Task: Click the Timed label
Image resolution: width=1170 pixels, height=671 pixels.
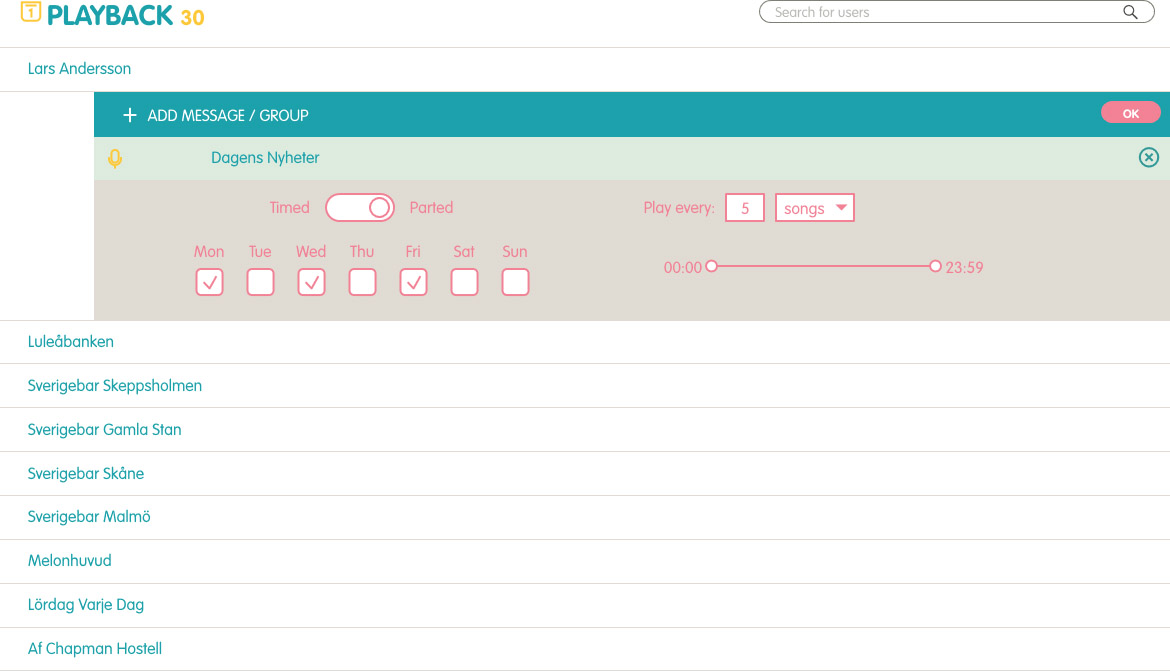Action: (290, 207)
